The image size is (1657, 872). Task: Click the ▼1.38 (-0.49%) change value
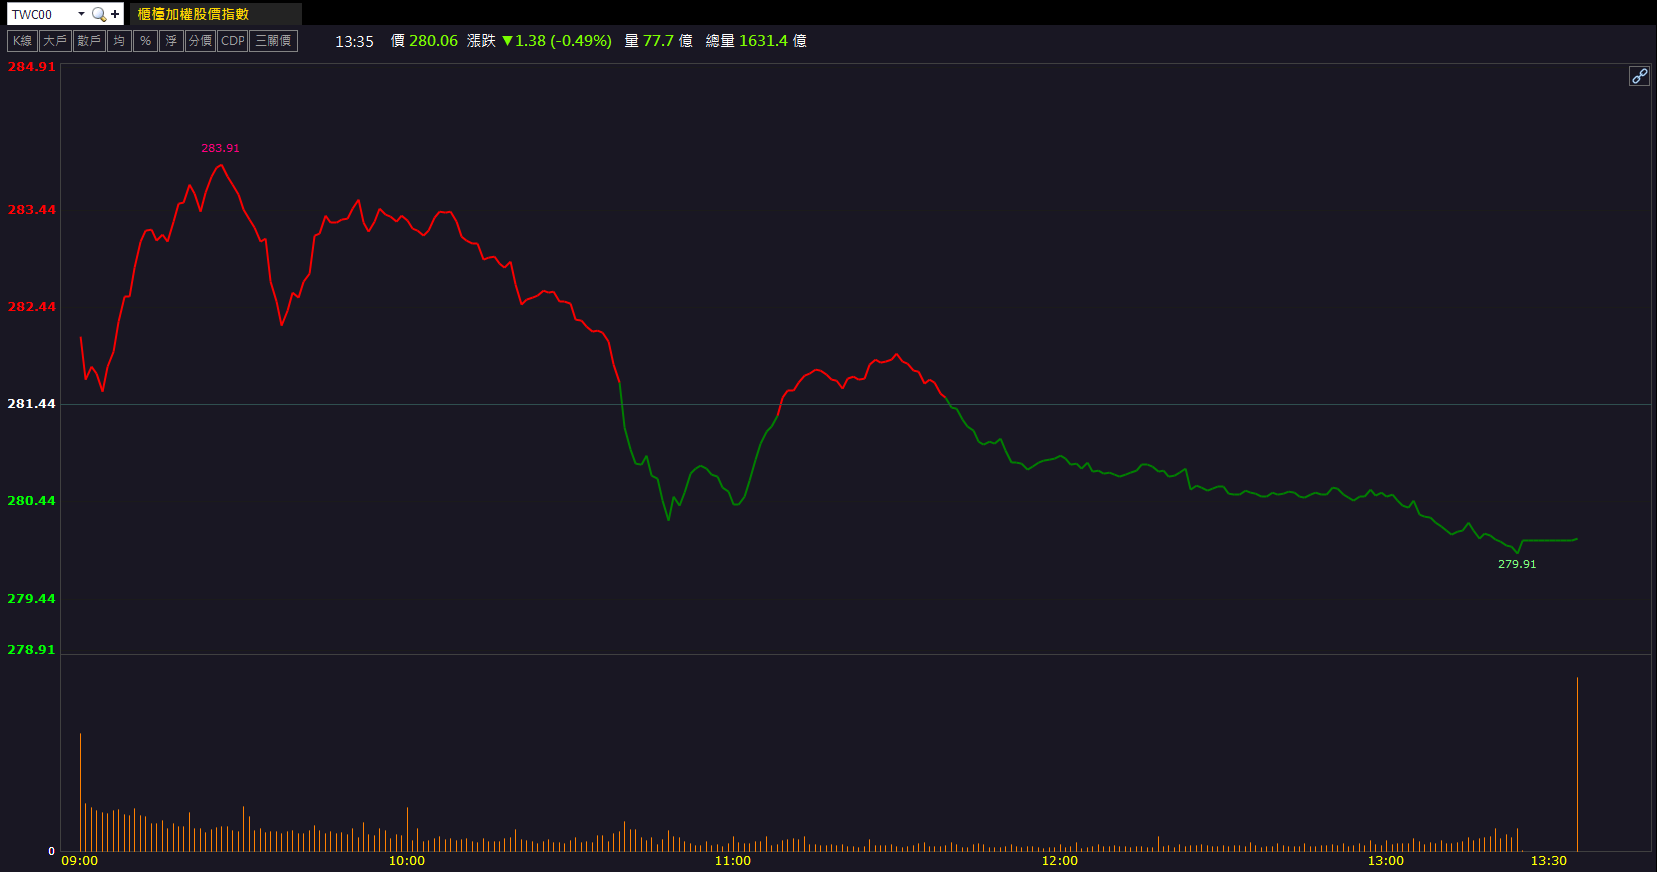[x=557, y=41]
